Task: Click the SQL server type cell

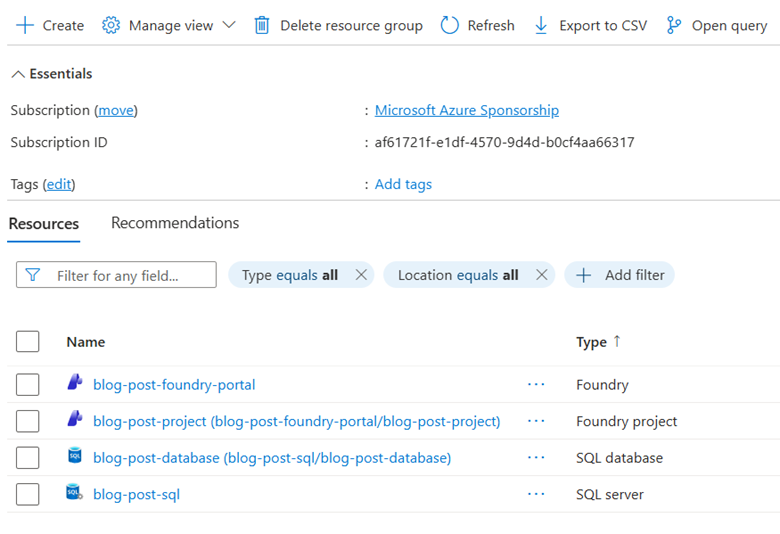Action: point(610,495)
